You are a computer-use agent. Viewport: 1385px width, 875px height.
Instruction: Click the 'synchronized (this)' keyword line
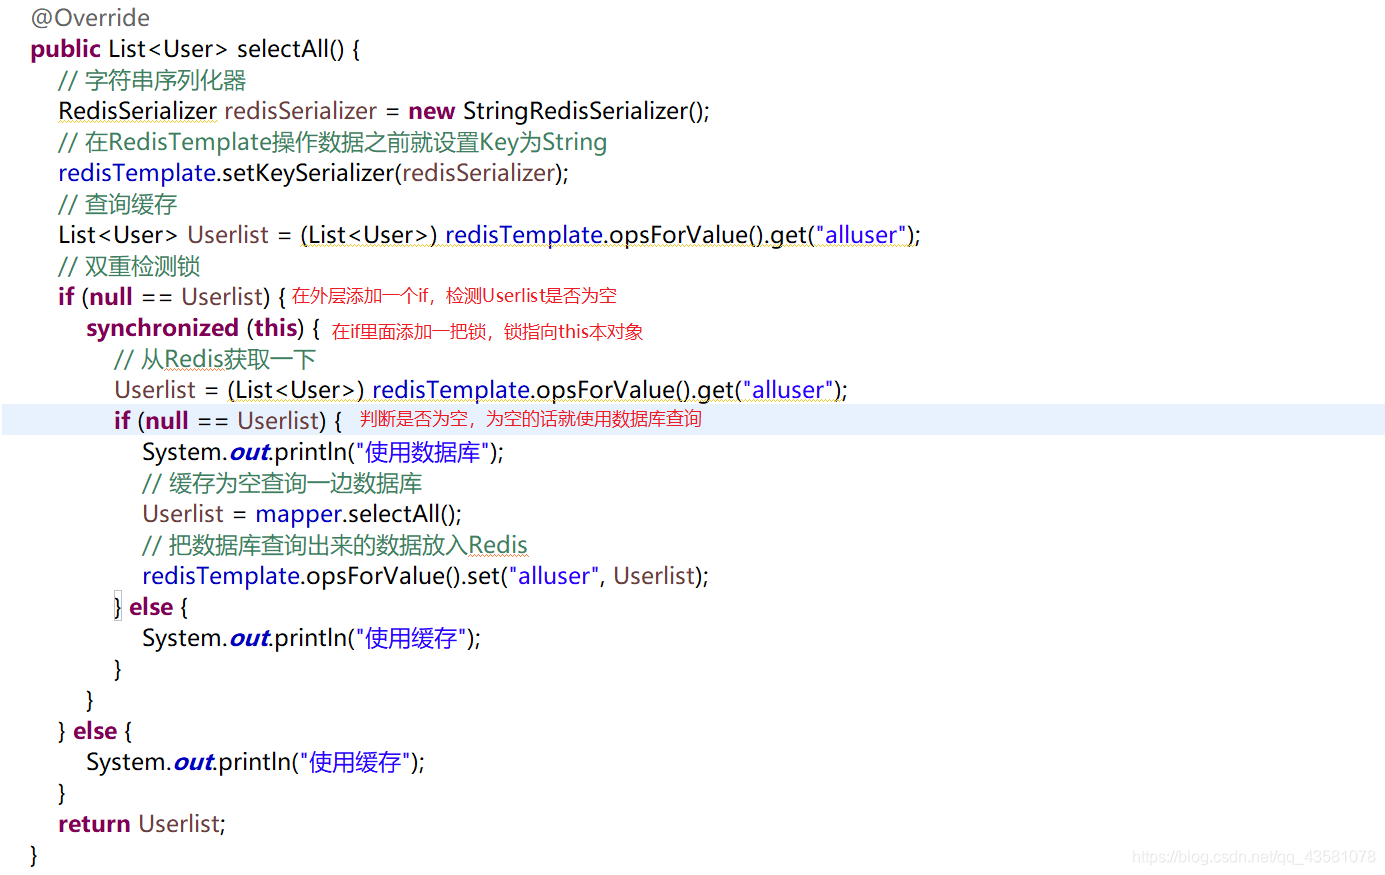(x=203, y=328)
